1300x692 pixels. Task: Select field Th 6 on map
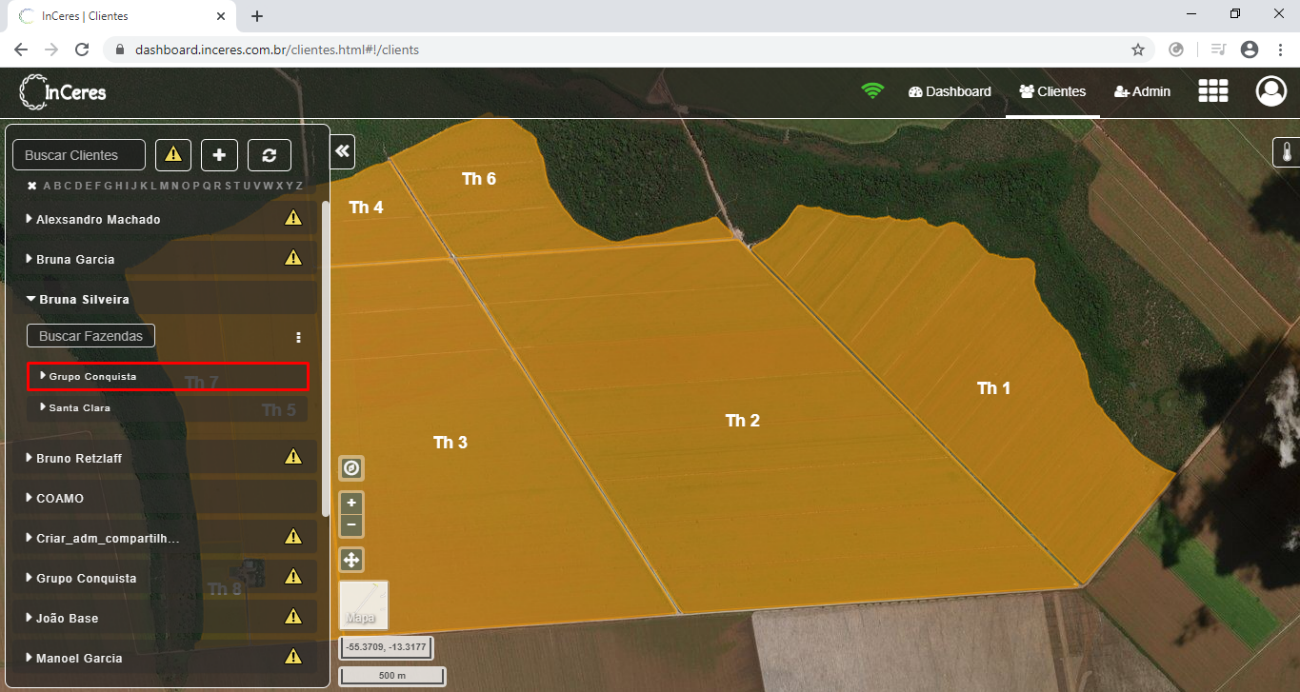478,179
